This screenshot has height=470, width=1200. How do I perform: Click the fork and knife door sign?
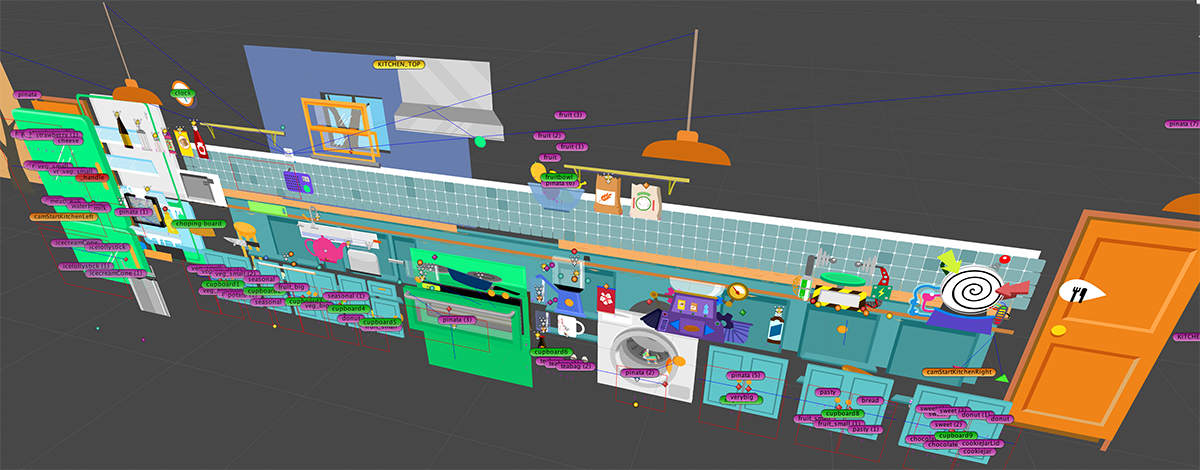pyautogui.click(x=1082, y=292)
